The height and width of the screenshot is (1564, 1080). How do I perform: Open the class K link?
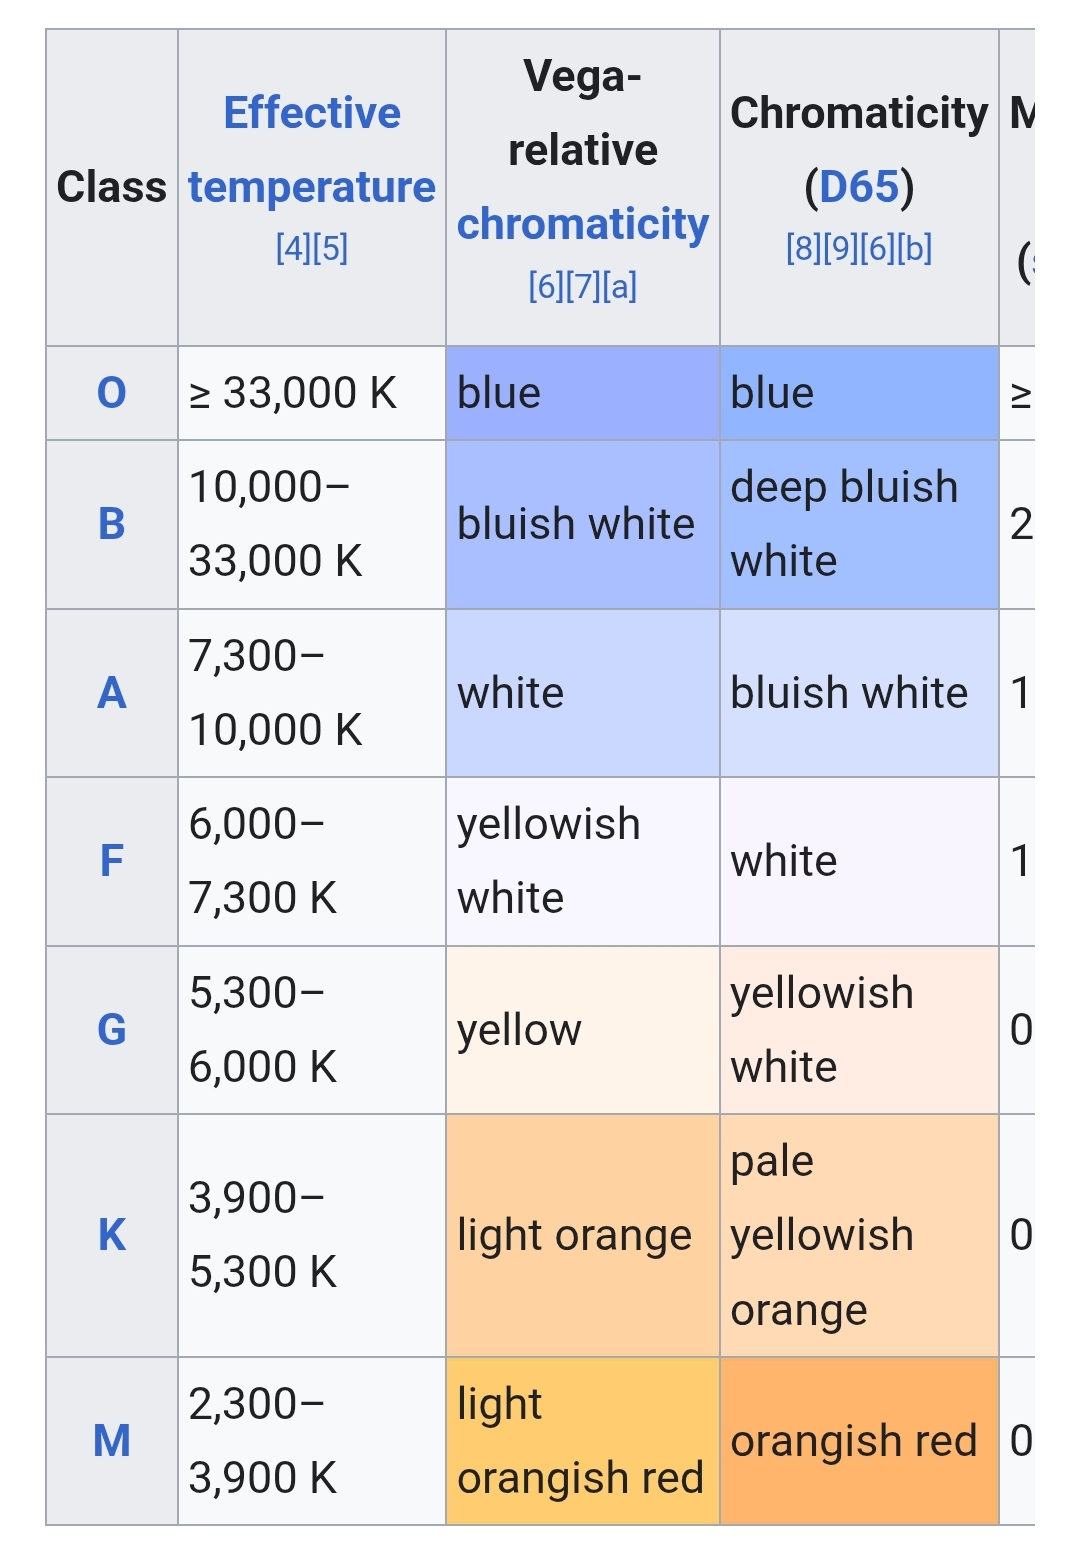[112, 1235]
